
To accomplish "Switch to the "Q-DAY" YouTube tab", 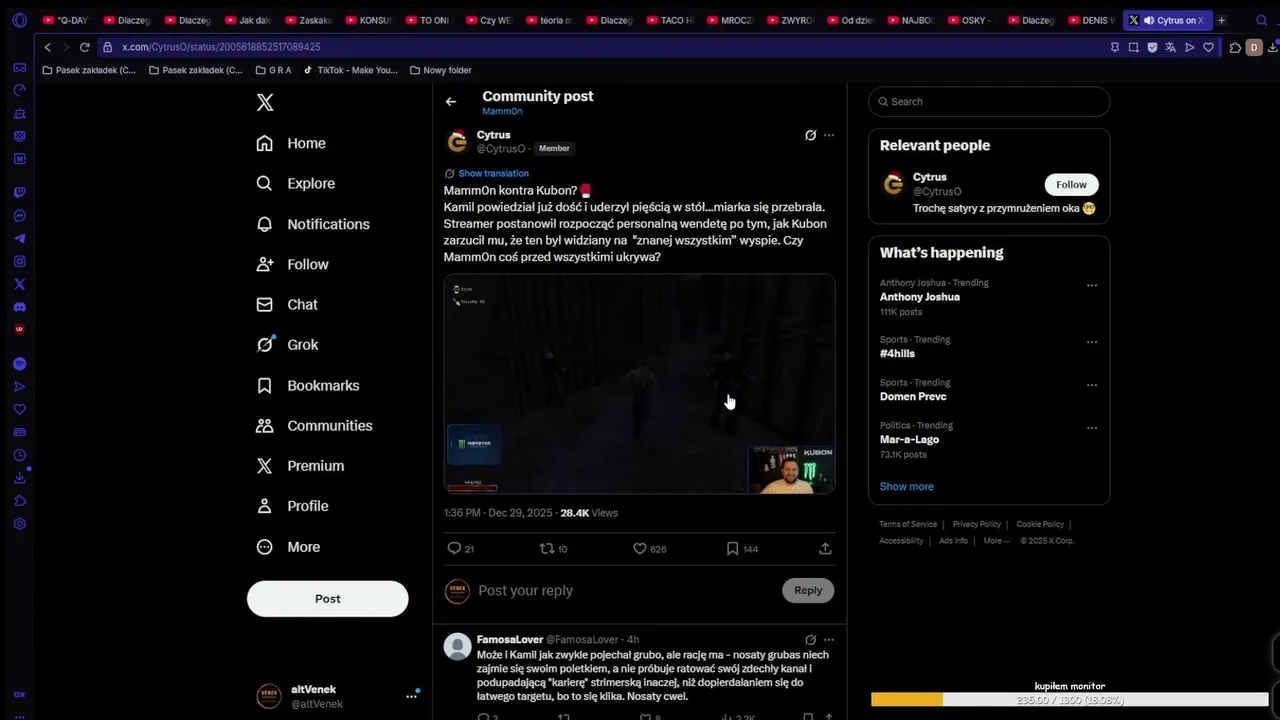I will pos(68,20).
